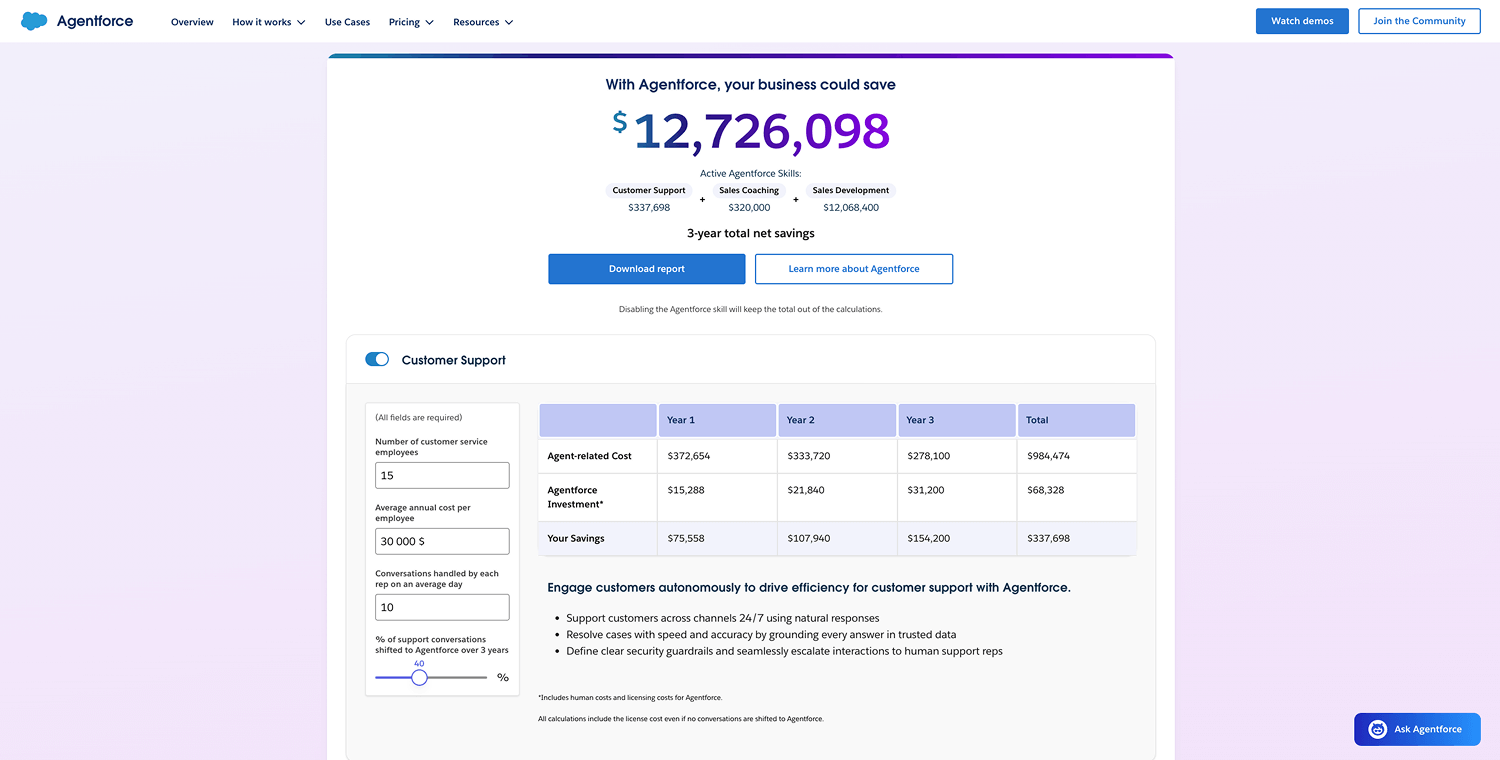Image resolution: width=1500 pixels, height=760 pixels.
Task: Click the Total column header
Action: [x=1077, y=420]
